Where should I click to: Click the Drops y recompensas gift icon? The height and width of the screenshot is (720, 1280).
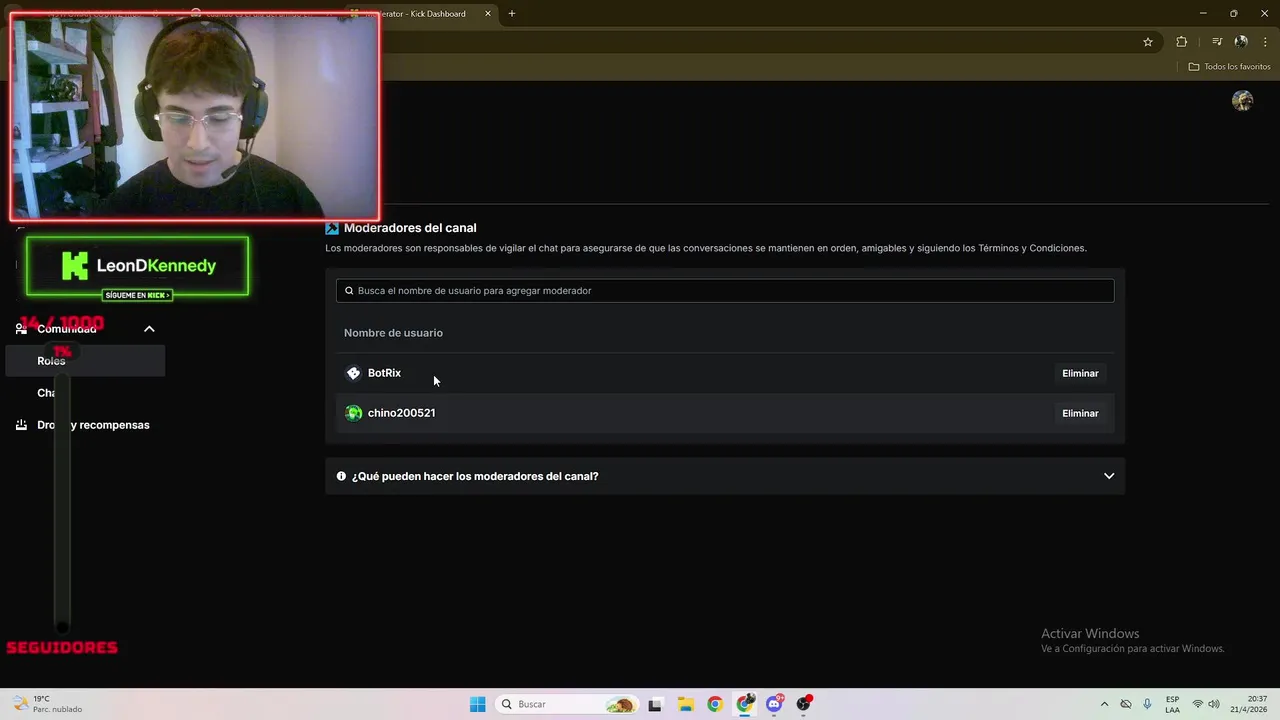(21, 425)
